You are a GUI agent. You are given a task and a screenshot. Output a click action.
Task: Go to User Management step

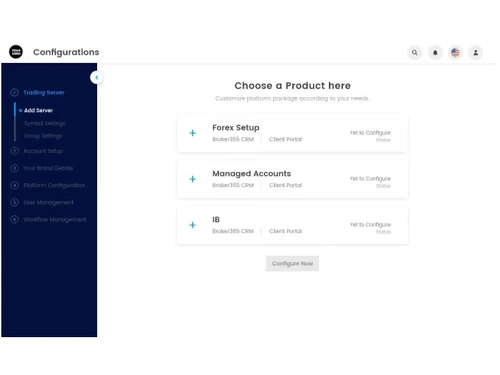(x=49, y=203)
